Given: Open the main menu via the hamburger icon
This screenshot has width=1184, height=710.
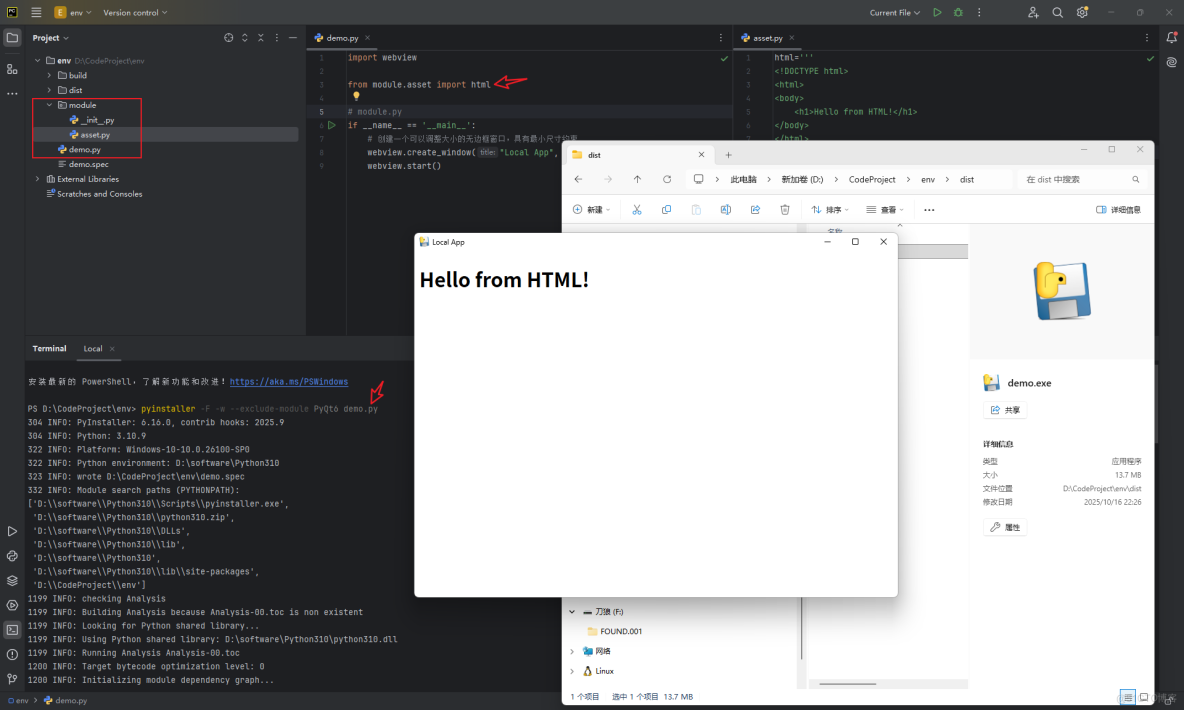Looking at the screenshot, I should point(36,12).
